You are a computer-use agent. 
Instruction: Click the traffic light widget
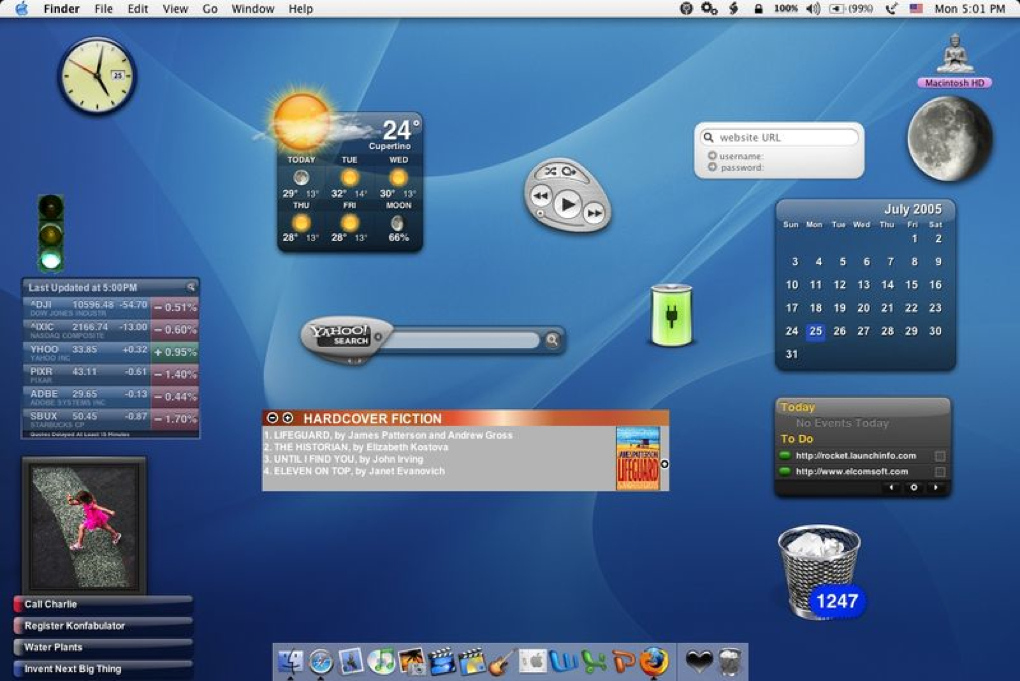pyautogui.click(x=49, y=230)
